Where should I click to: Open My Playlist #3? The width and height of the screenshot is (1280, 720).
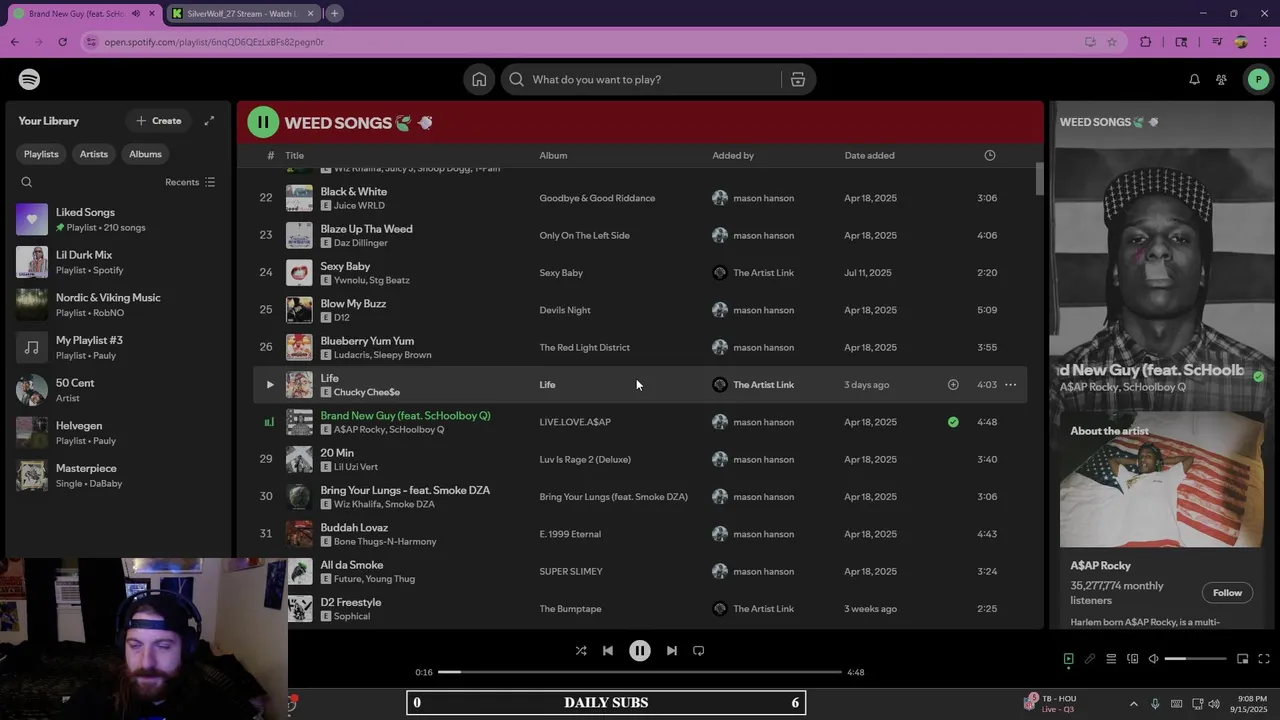coord(118,347)
